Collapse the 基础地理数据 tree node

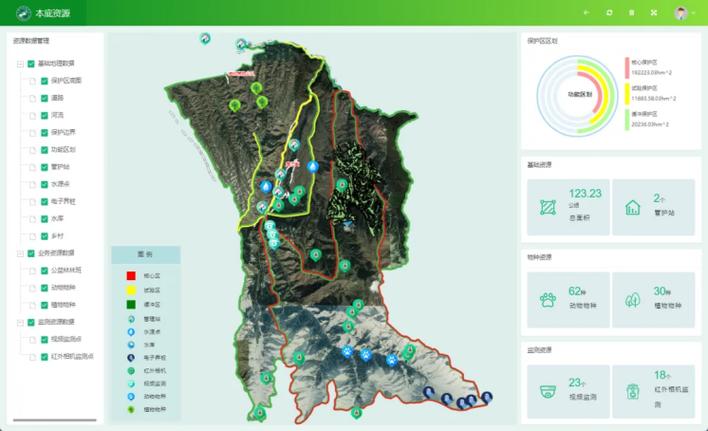point(20,64)
